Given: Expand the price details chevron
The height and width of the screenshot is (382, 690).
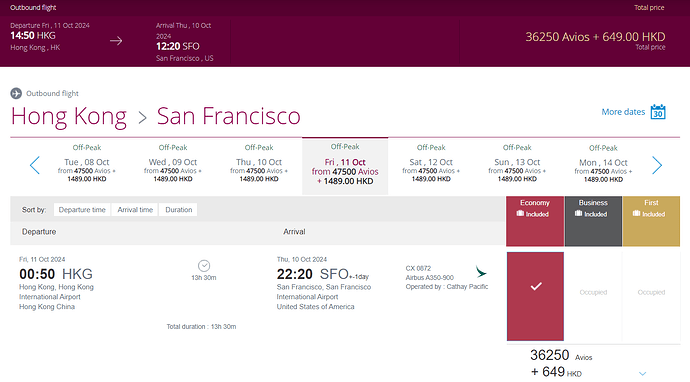Looking at the screenshot, I should click(x=642, y=374).
